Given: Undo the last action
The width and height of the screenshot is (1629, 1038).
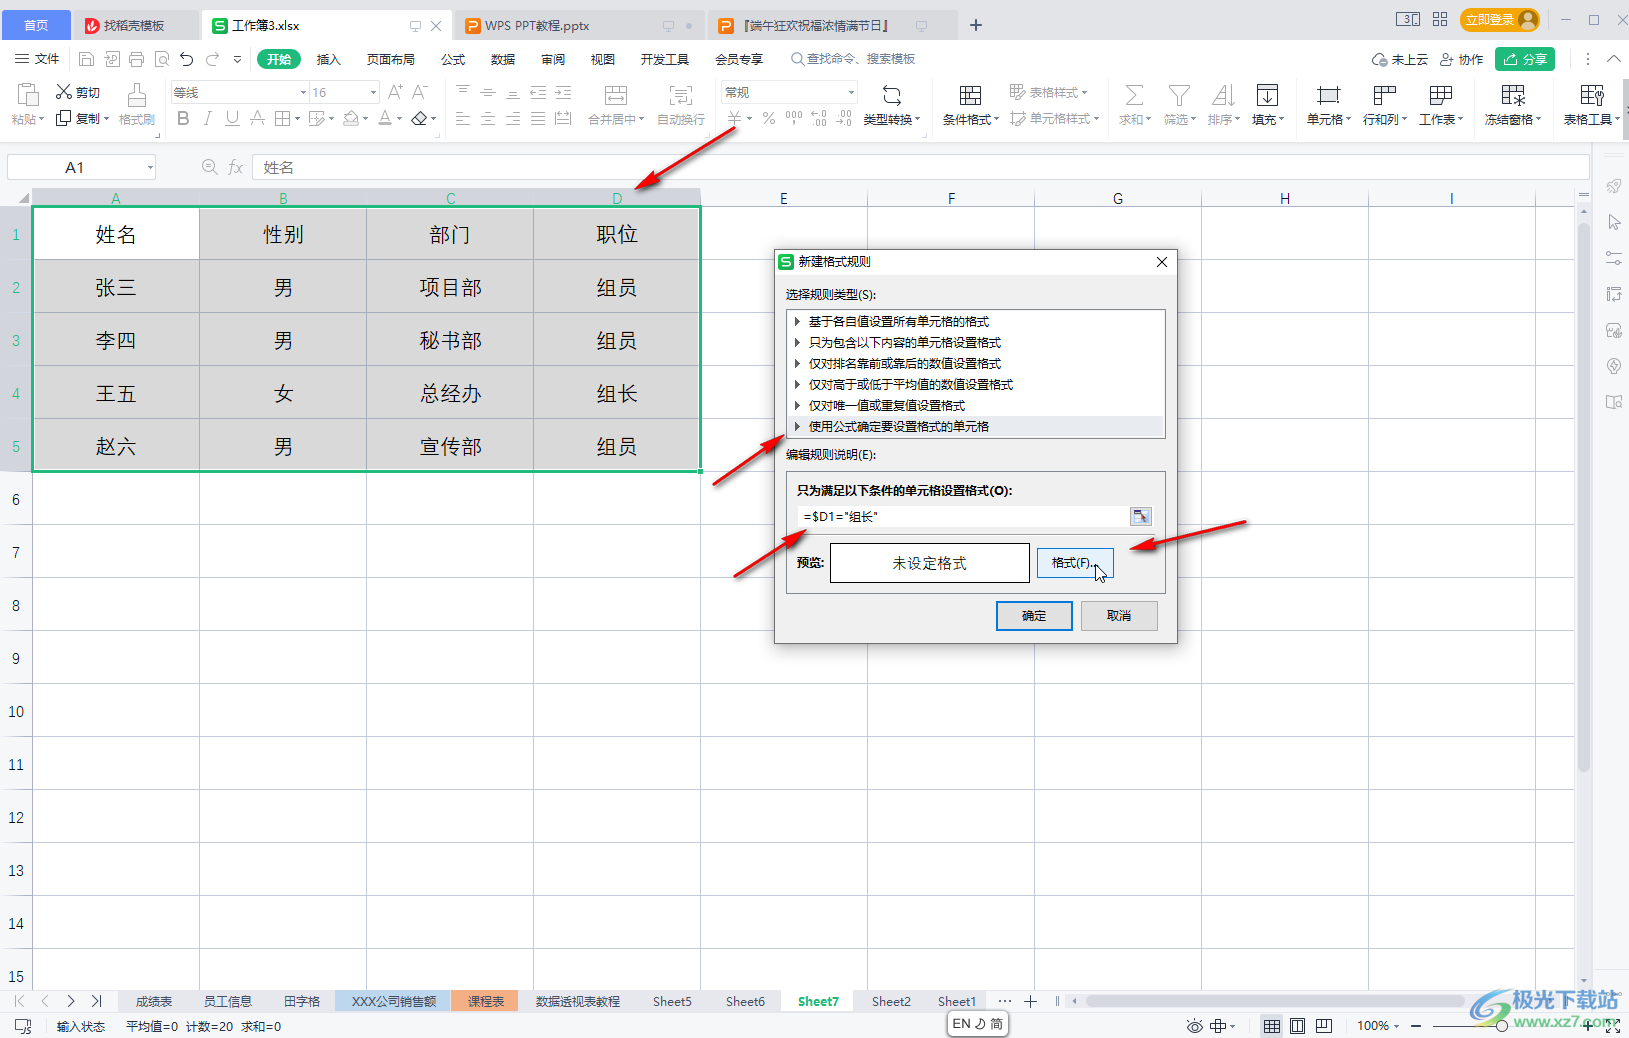Looking at the screenshot, I should coord(187,59).
